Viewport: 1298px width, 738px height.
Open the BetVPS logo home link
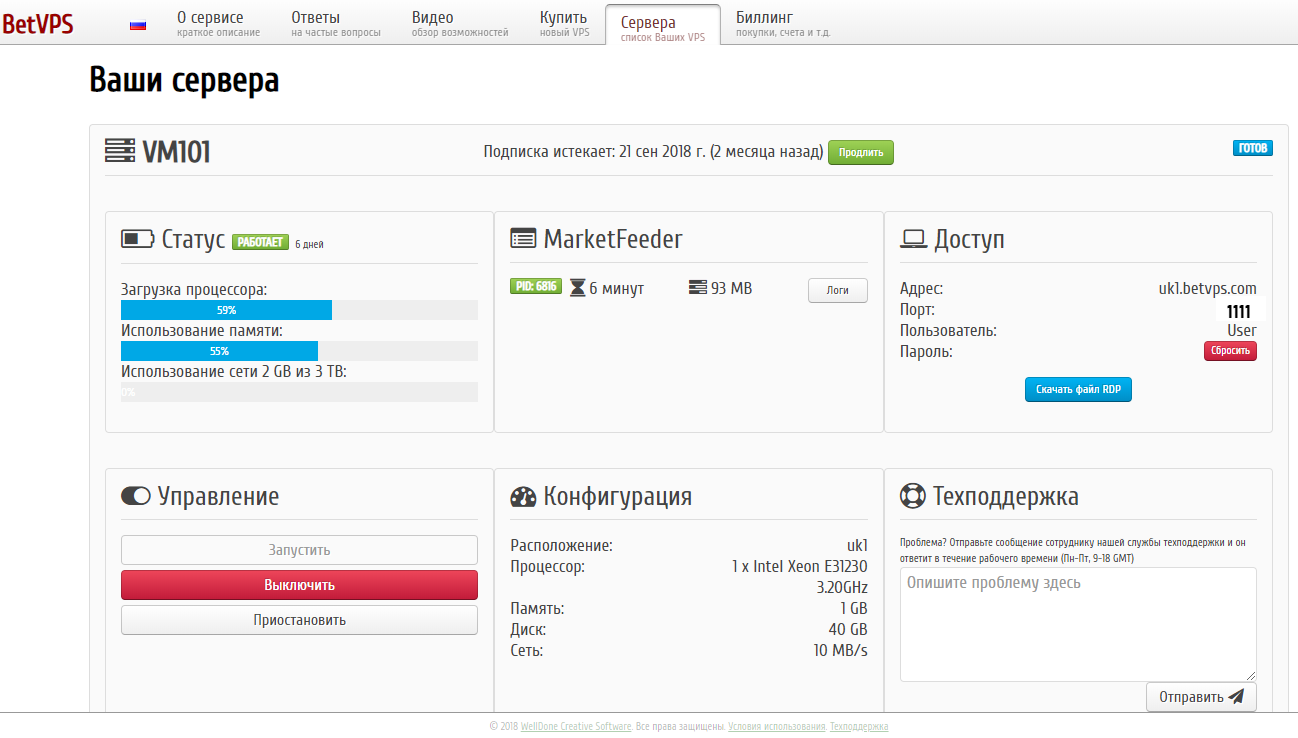pyautogui.click(x=38, y=23)
